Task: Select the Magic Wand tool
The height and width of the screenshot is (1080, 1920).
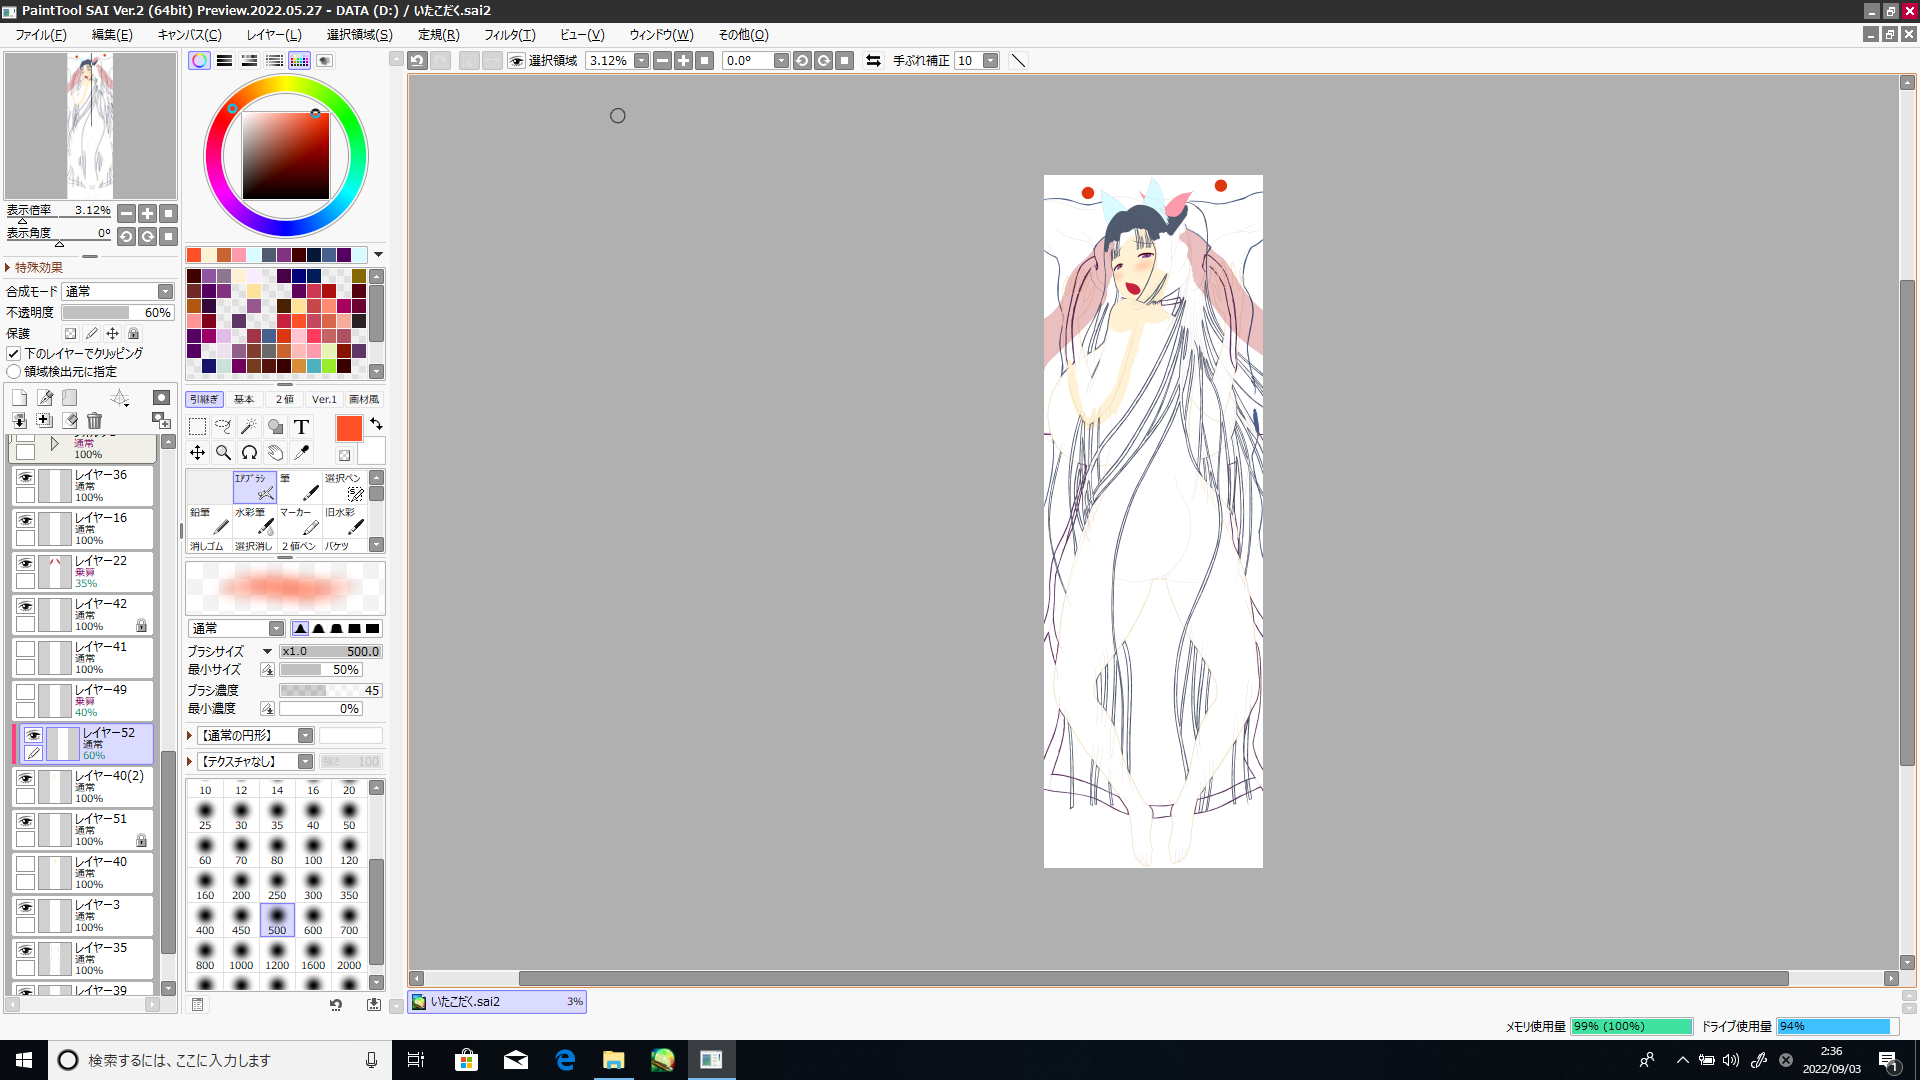Action: pos(249,427)
